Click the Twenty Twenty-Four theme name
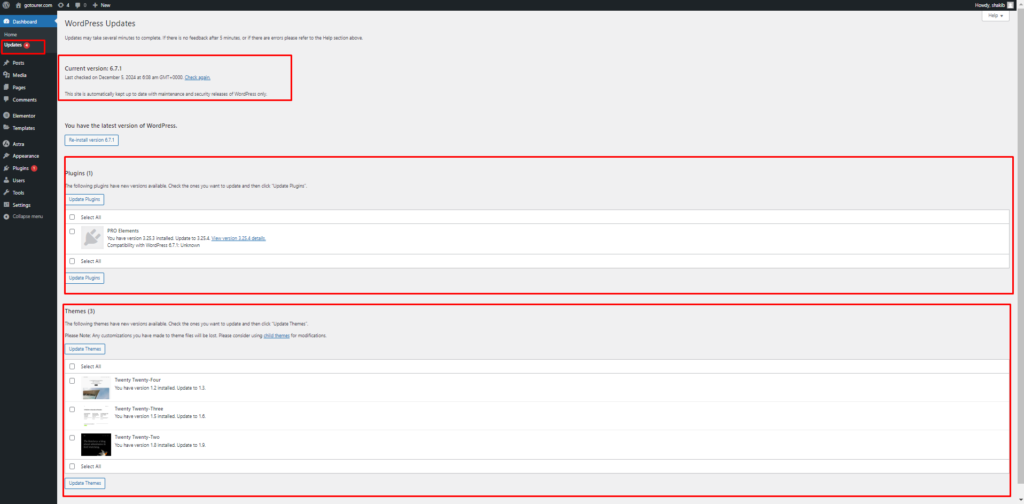Screen dimensions: 1024x504 pyautogui.click(x=138, y=380)
